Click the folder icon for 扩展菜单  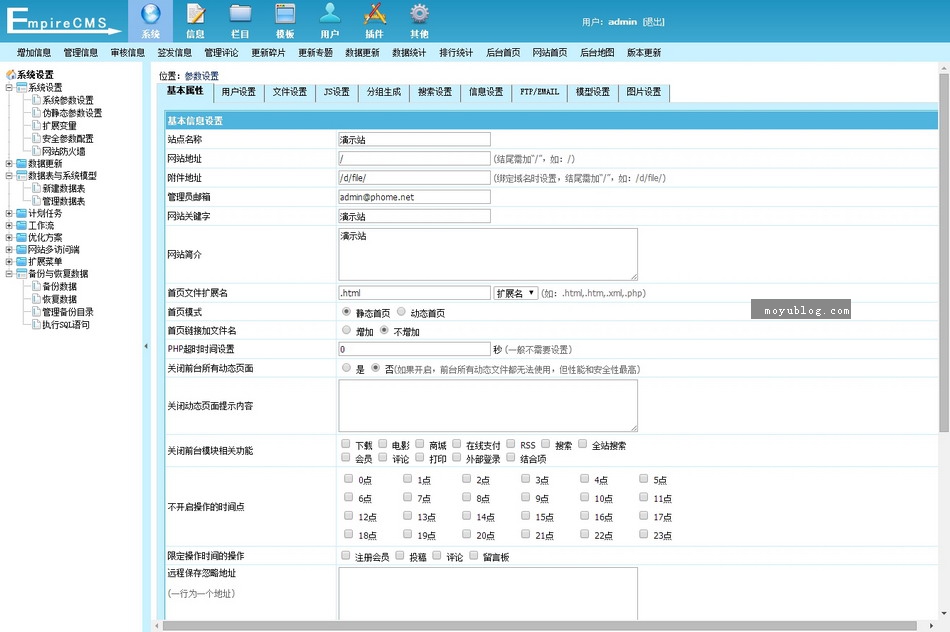(22, 262)
